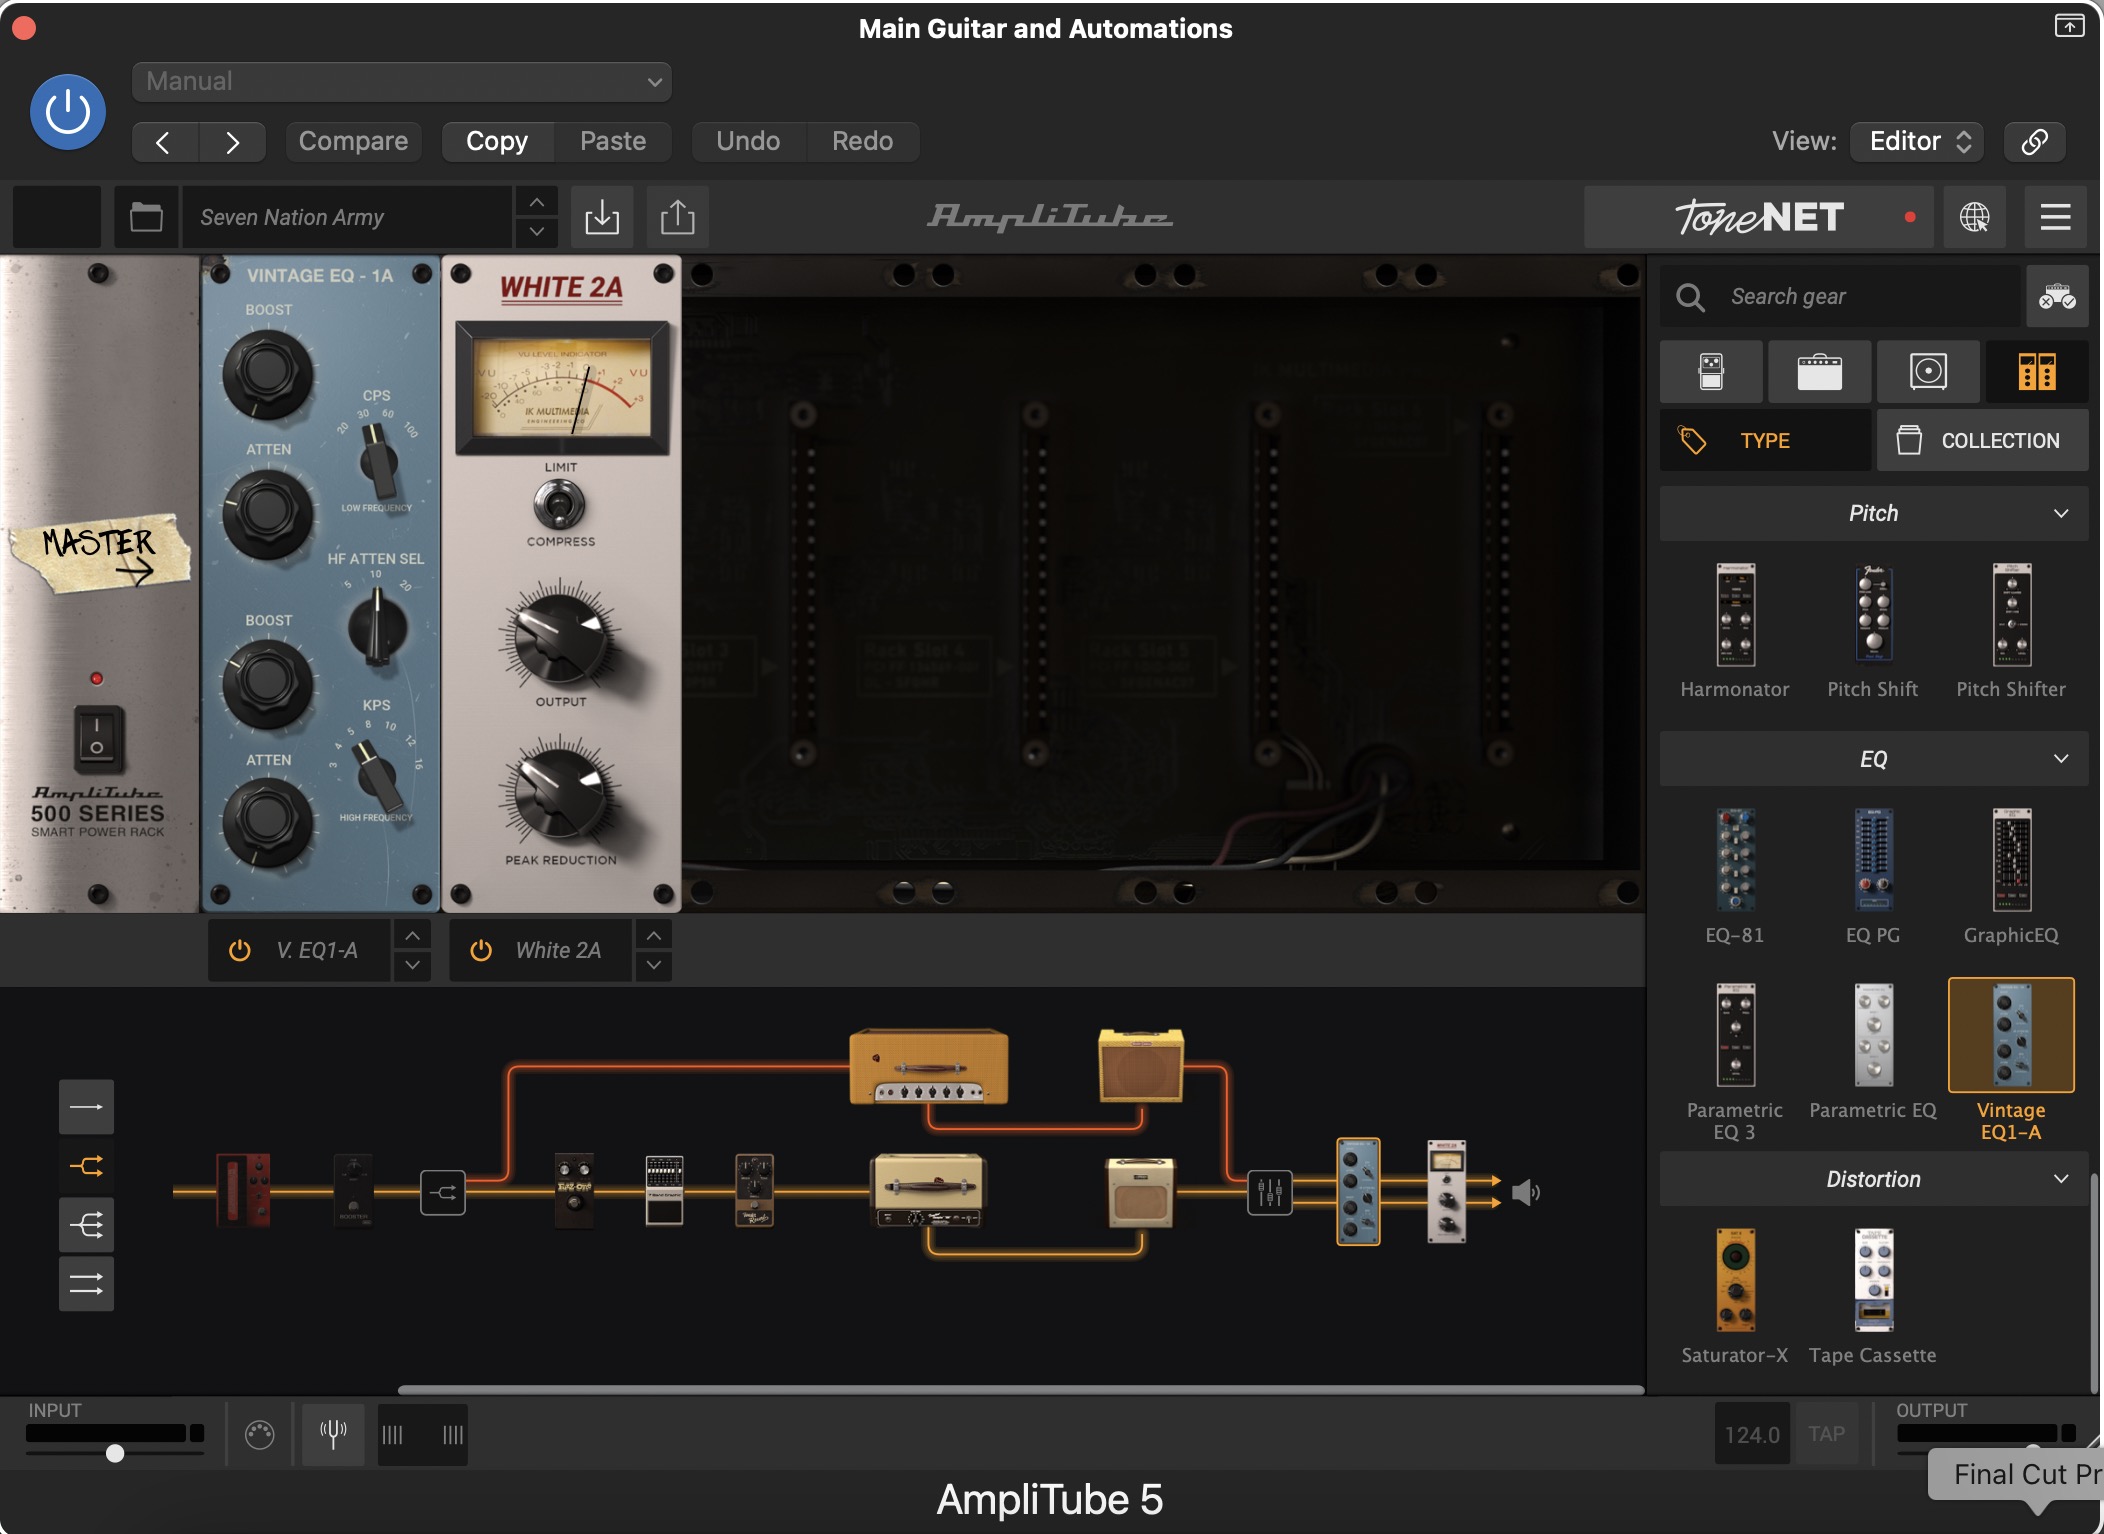Select the EQ-81 module
Image resolution: width=2104 pixels, height=1534 pixels.
(1735, 876)
